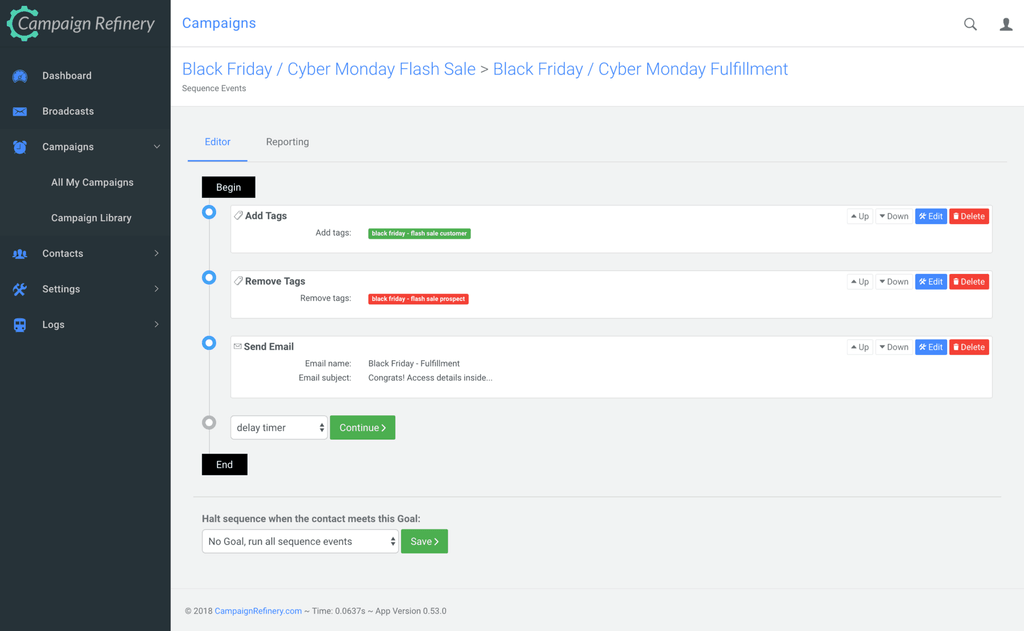Delete the Add Tags event
Screen dimensions: 1024x631
point(969,216)
